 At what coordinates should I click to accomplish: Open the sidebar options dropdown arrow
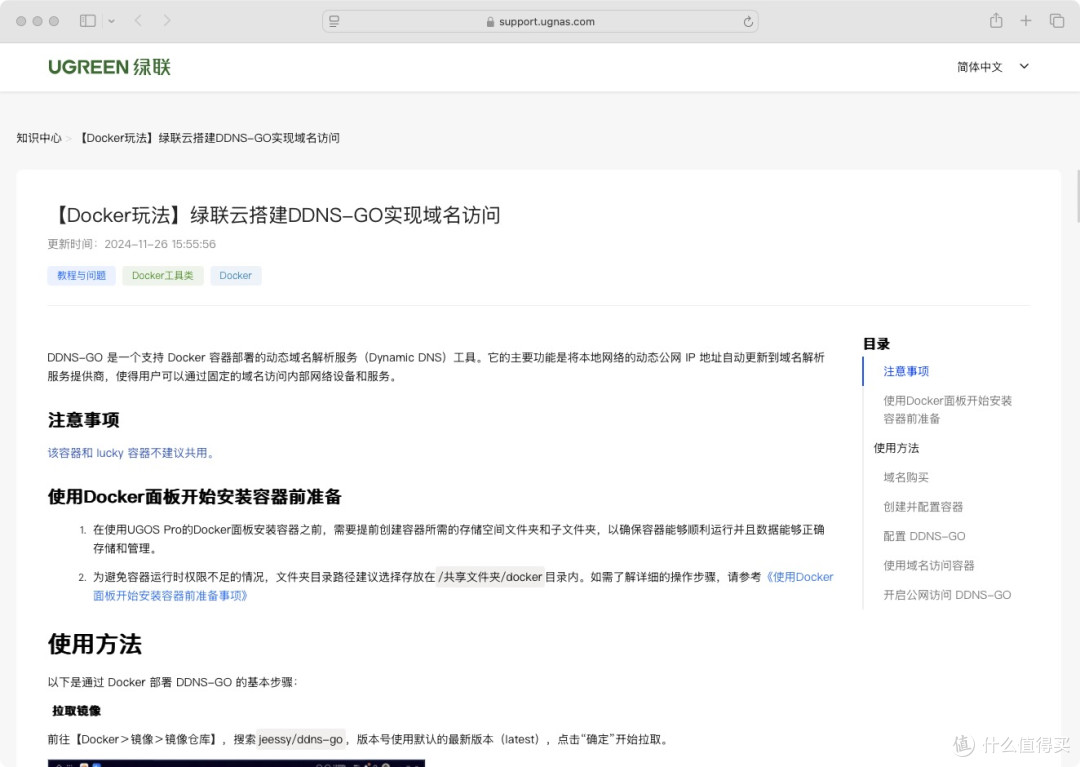112,21
